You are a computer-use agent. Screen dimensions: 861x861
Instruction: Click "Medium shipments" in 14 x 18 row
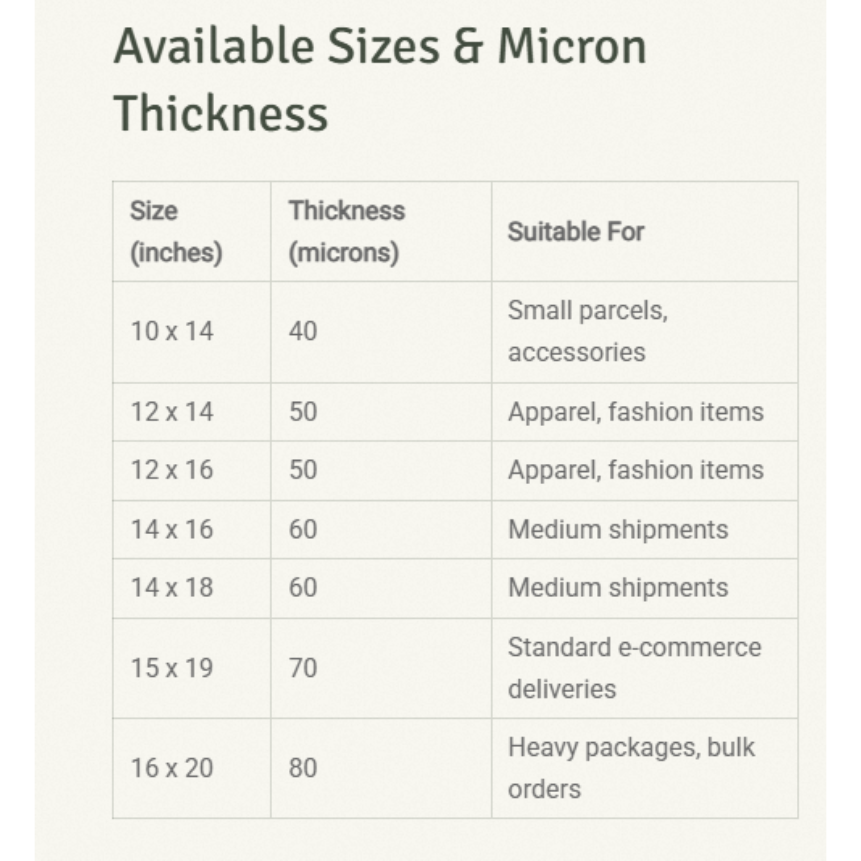pyautogui.click(x=618, y=588)
